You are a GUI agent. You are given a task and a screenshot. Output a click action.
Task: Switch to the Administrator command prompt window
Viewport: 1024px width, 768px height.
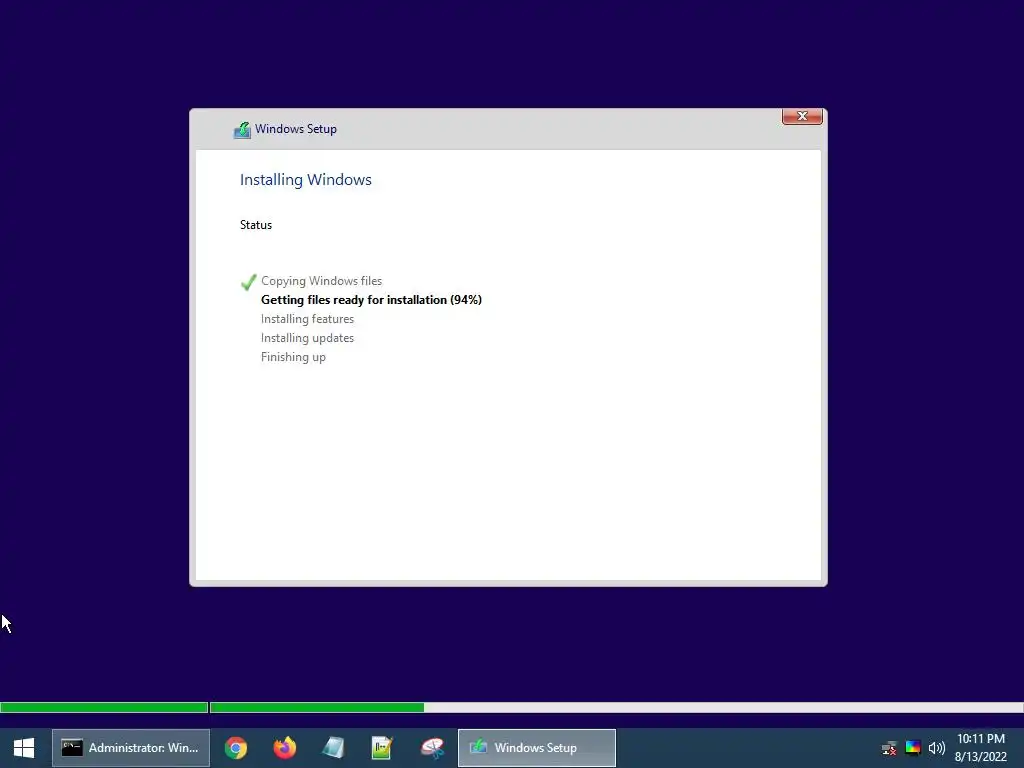(x=131, y=748)
